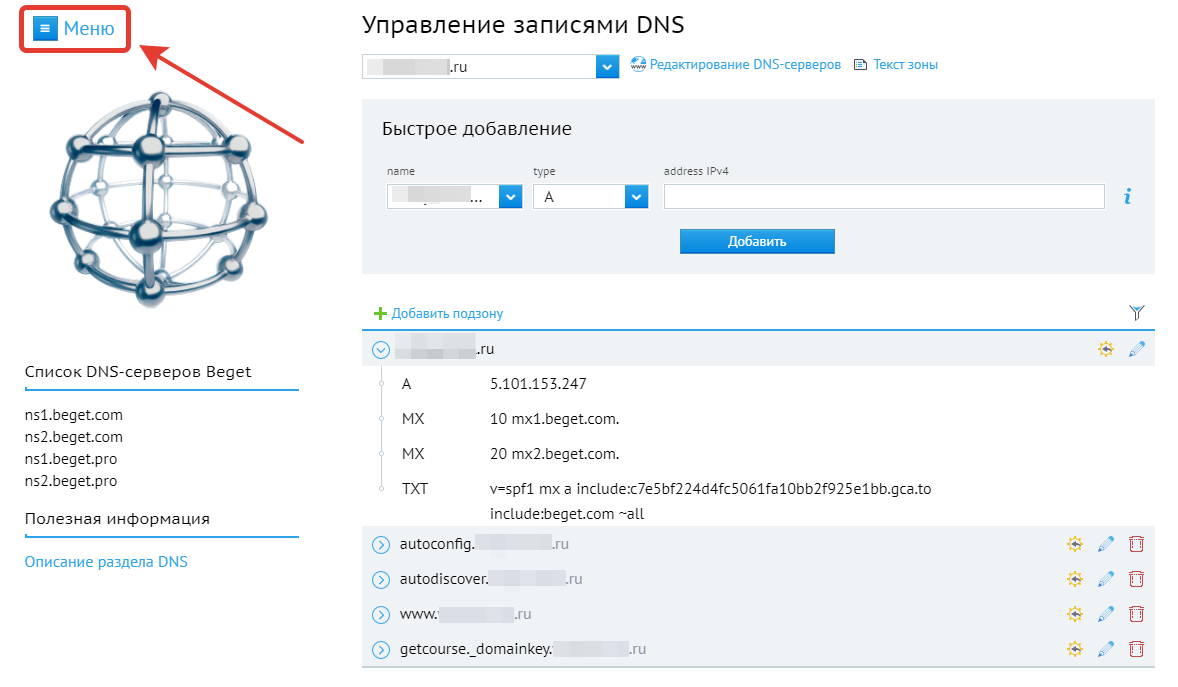Expand the getcourse._domainkey row

point(381,649)
